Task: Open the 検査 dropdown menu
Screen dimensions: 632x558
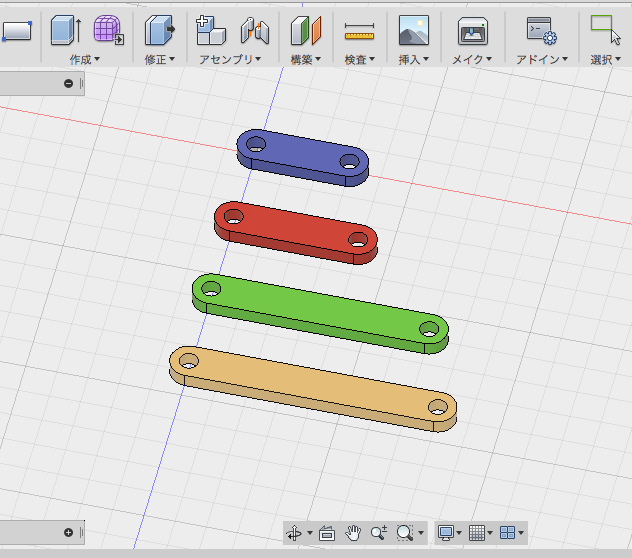Action: (x=360, y=60)
